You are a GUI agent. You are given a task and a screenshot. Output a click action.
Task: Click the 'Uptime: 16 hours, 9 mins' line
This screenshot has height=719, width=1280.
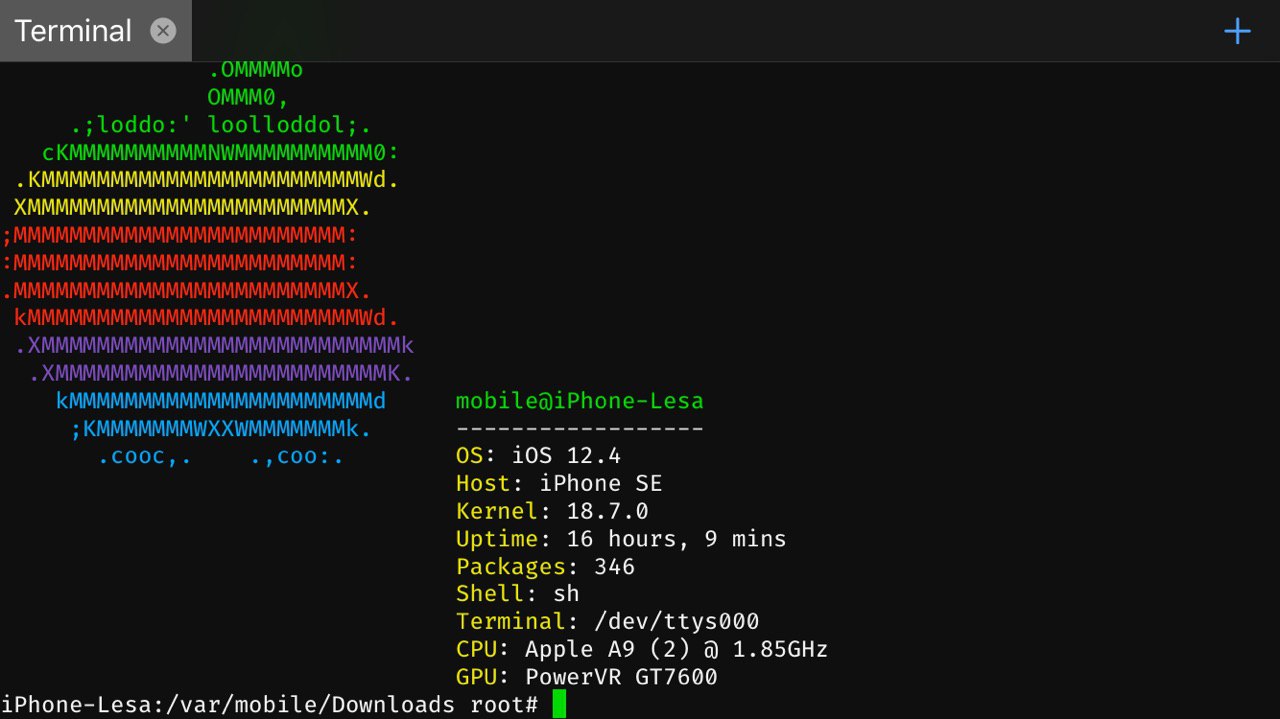[x=621, y=539]
